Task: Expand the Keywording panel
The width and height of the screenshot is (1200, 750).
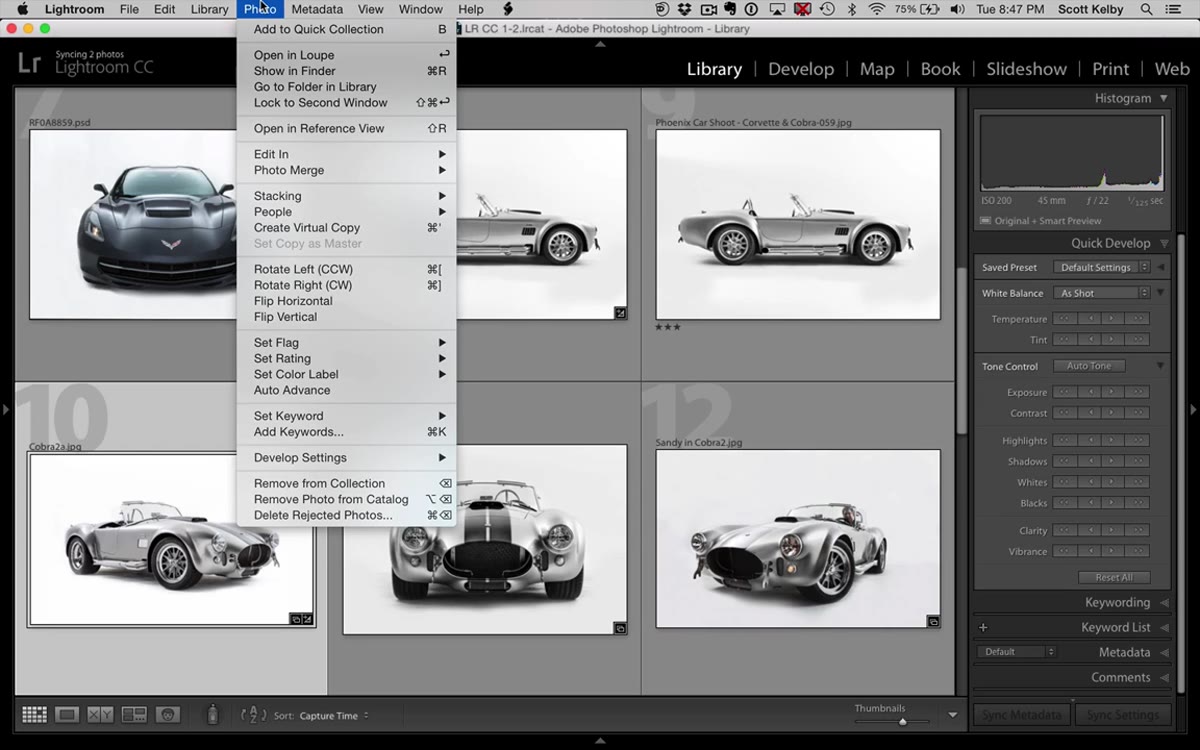Action: tap(1163, 602)
